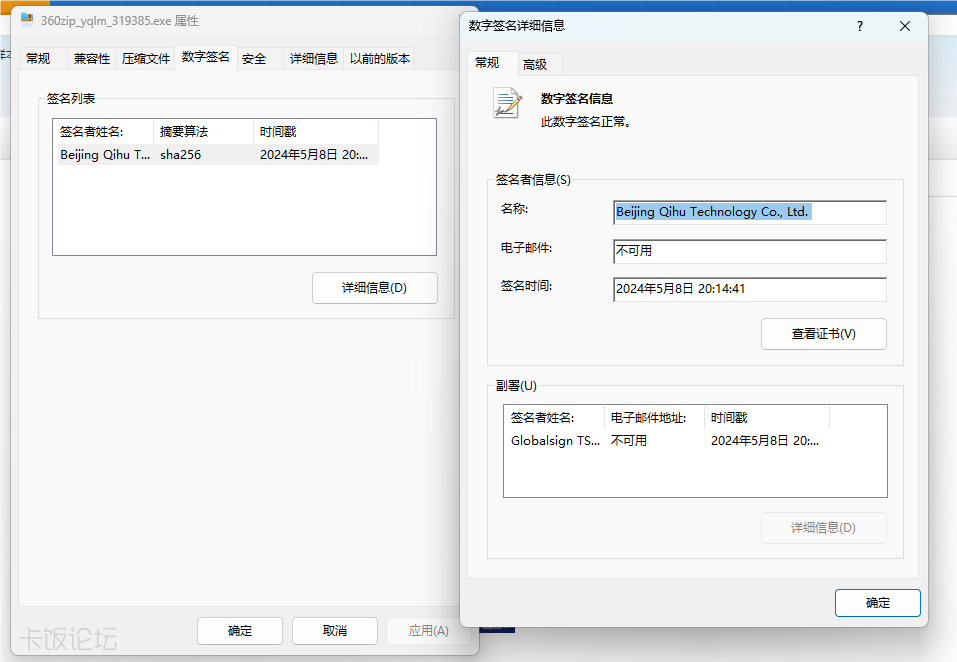Viewport: 957px width, 662px height.
Task: Click the 签名时间 field showing 20:14:41
Action: tap(749, 289)
